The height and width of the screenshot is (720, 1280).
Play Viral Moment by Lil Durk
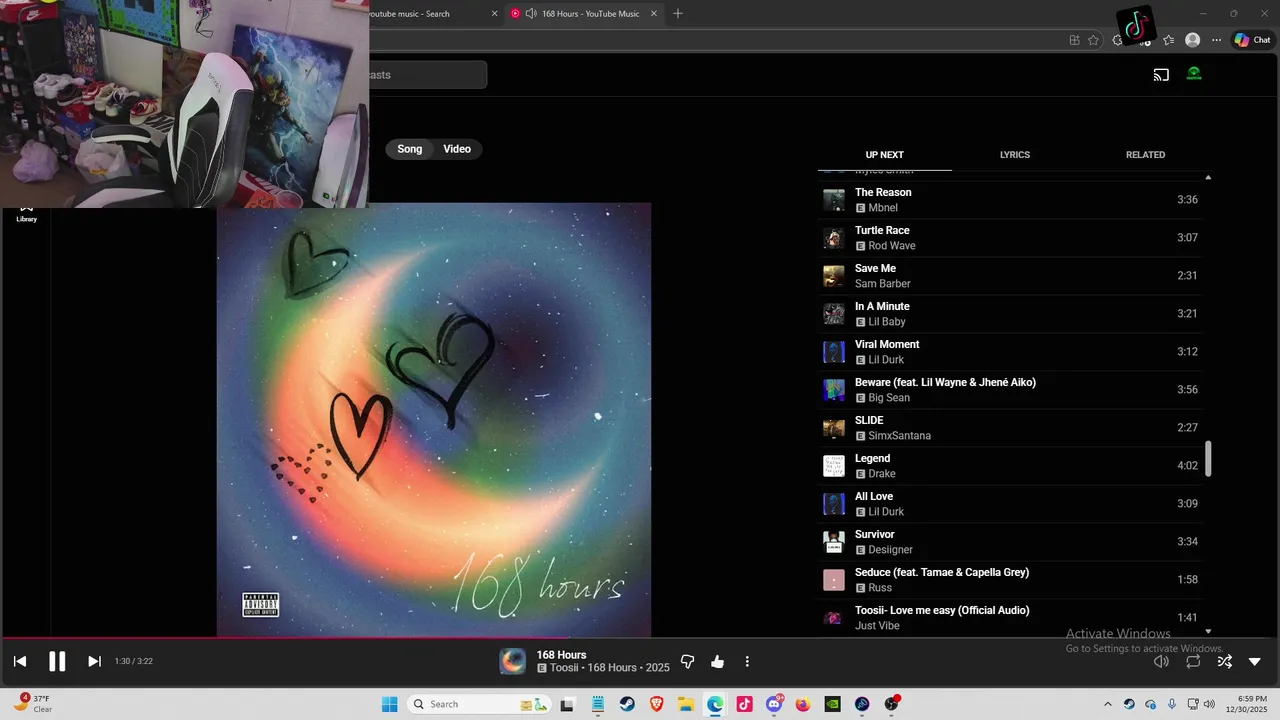(1010, 352)
